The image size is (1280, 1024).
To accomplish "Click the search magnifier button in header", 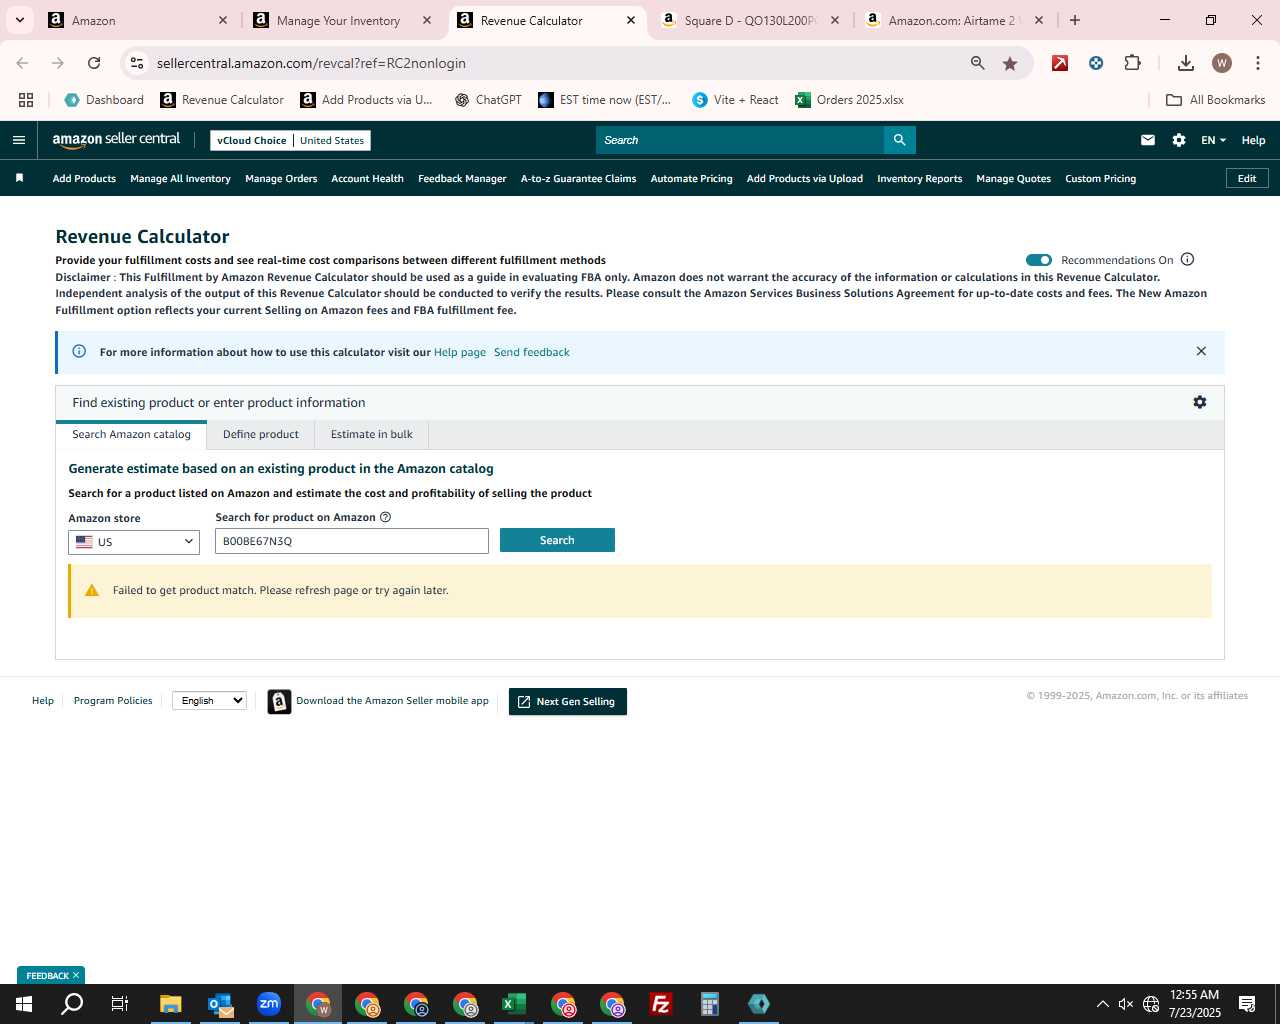I will pyautogui.click(x=899, y=140).
